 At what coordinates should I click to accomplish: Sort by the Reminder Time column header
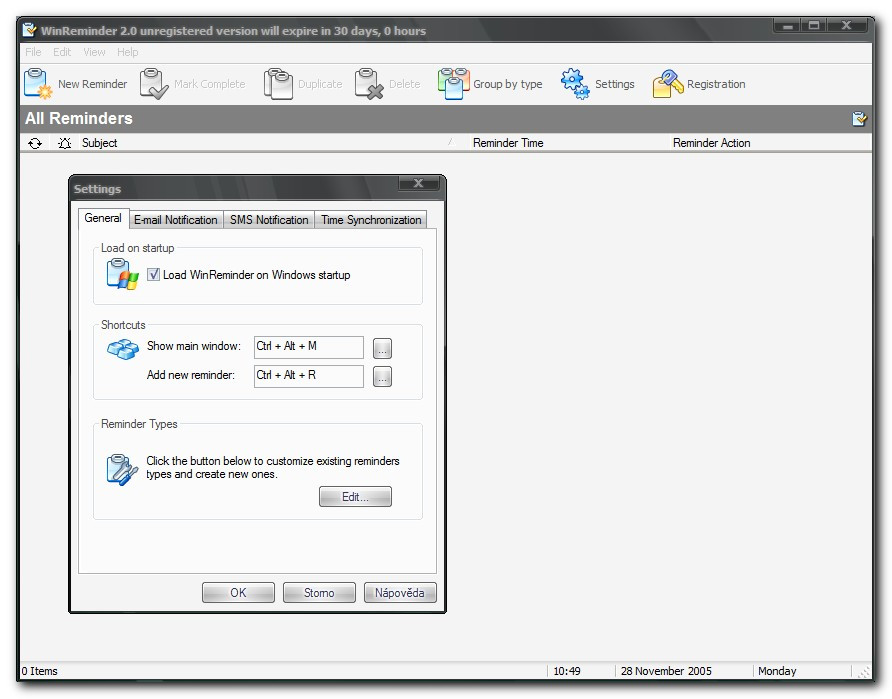click(x=508, y=143)
